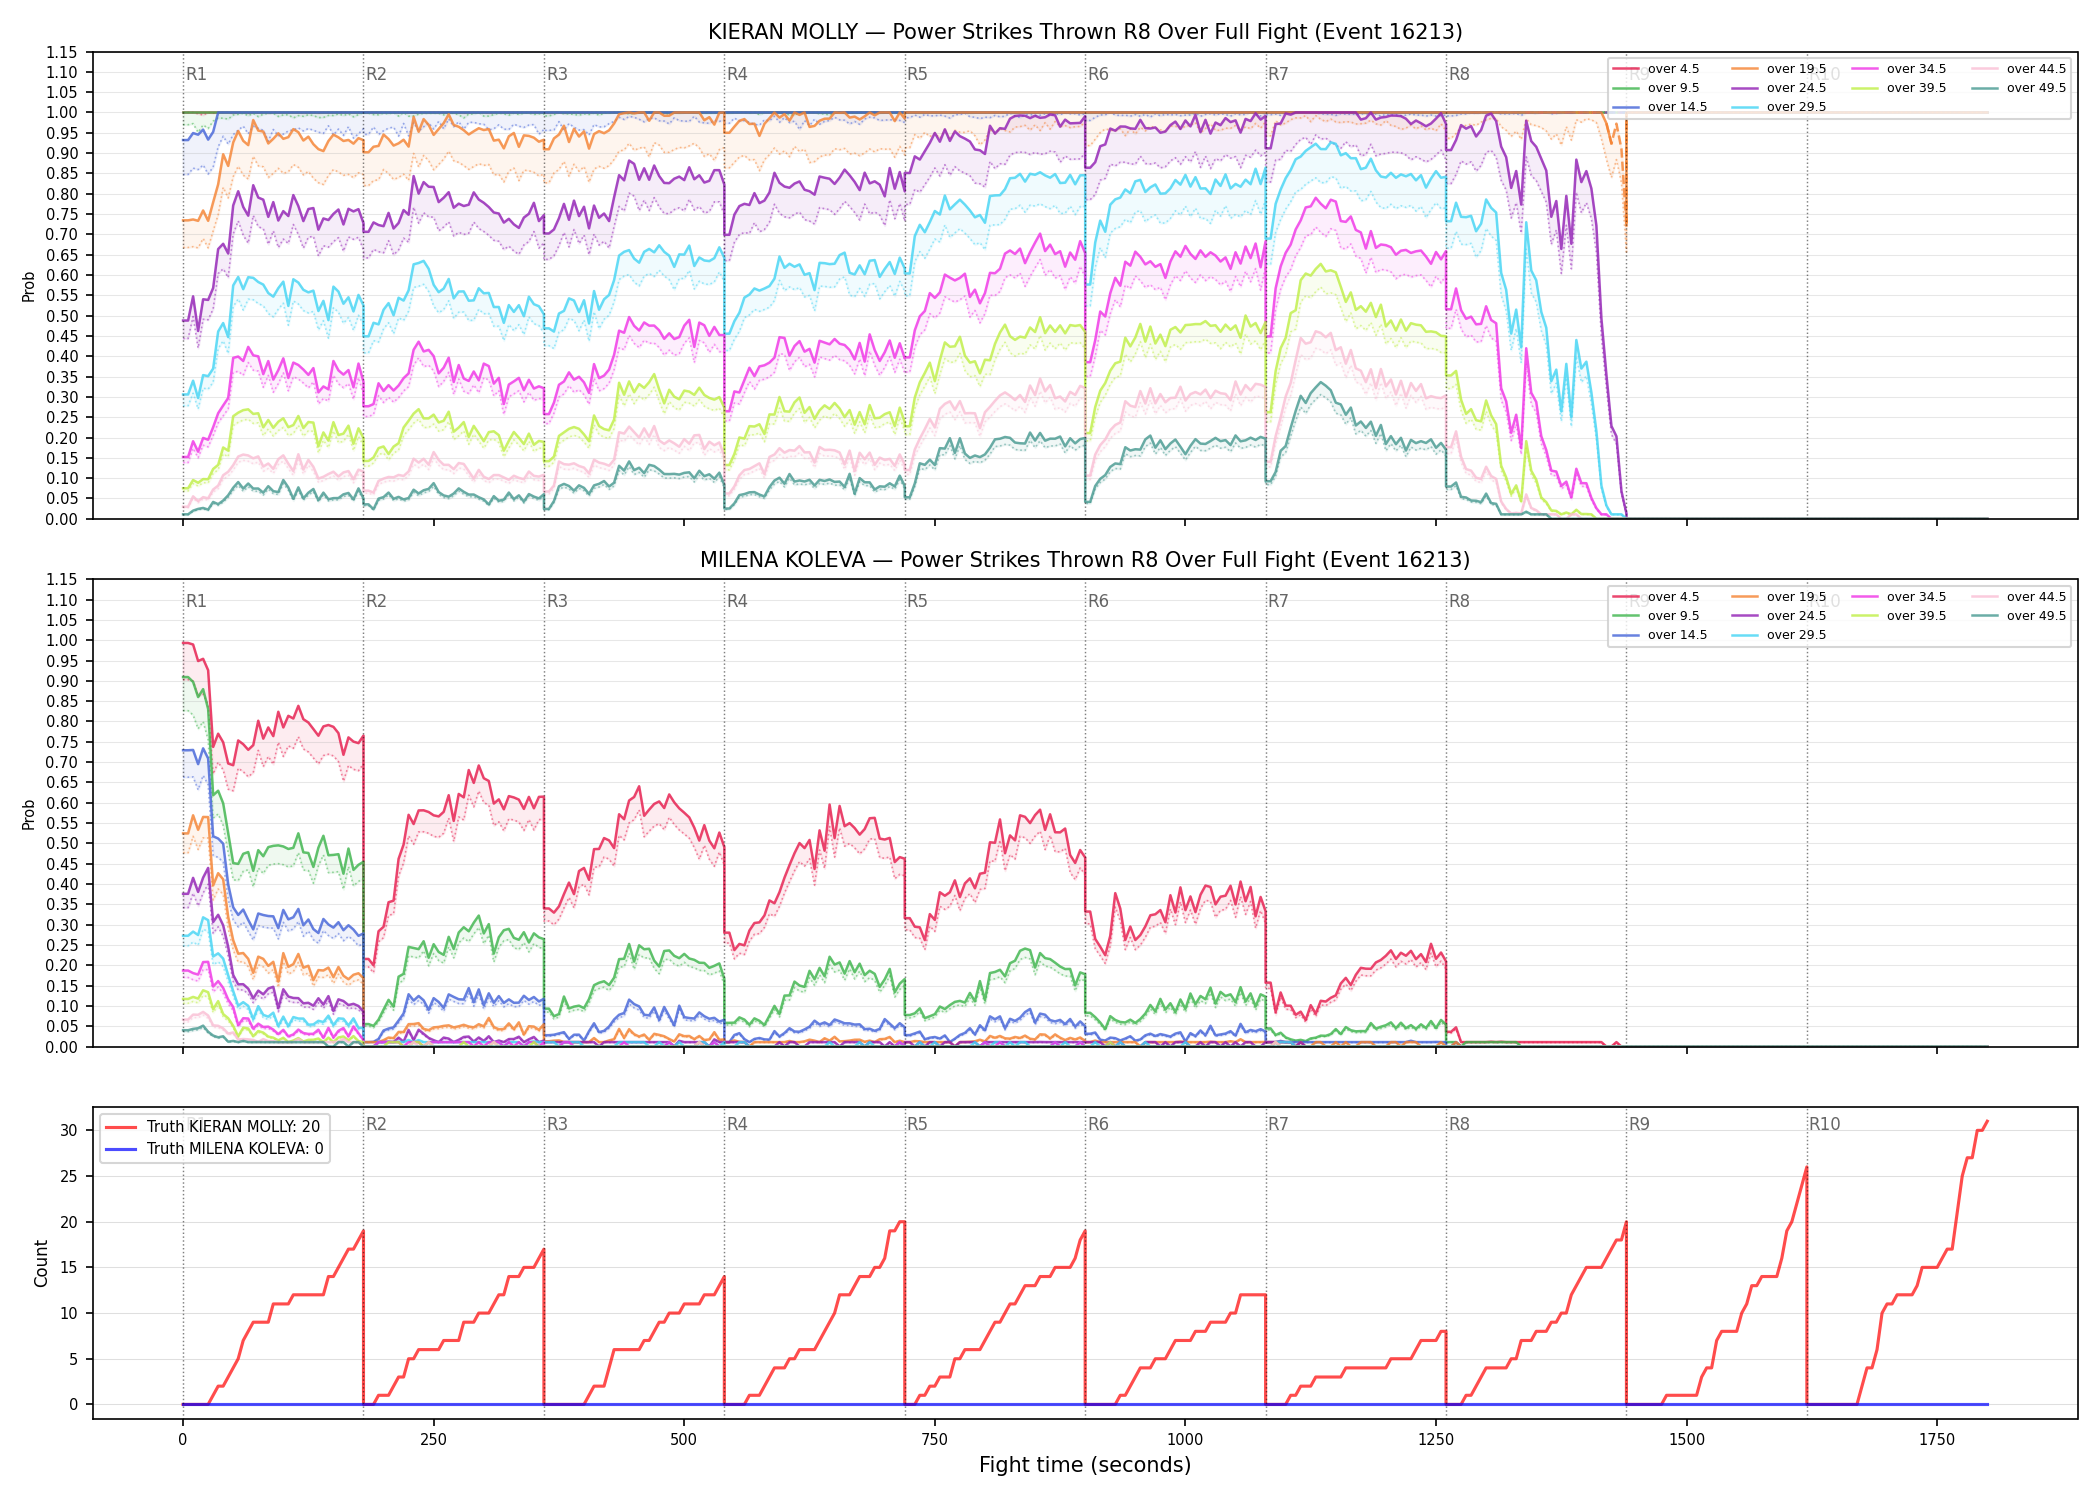
Task: Click 'over 24.5' legend entry in middle chart
Action: [x=1779, y=616]
